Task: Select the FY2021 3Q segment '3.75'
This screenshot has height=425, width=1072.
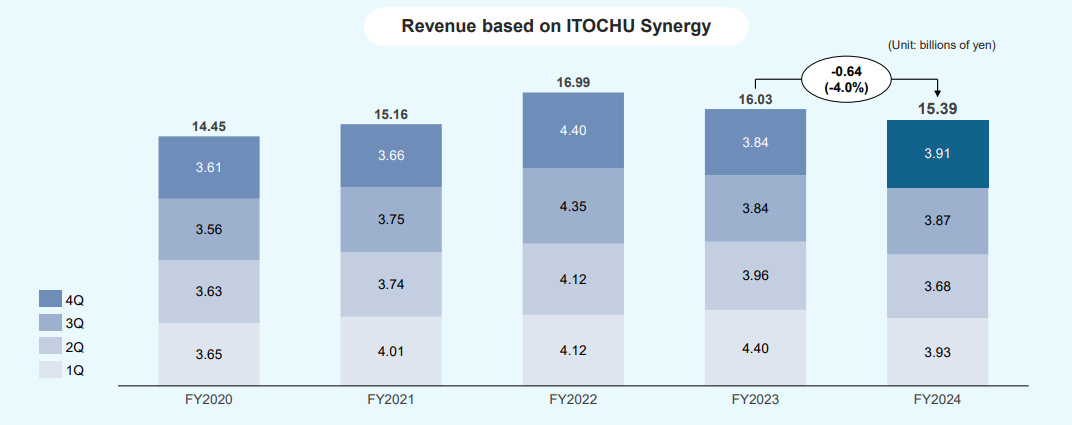Action: tap(391, 219)
